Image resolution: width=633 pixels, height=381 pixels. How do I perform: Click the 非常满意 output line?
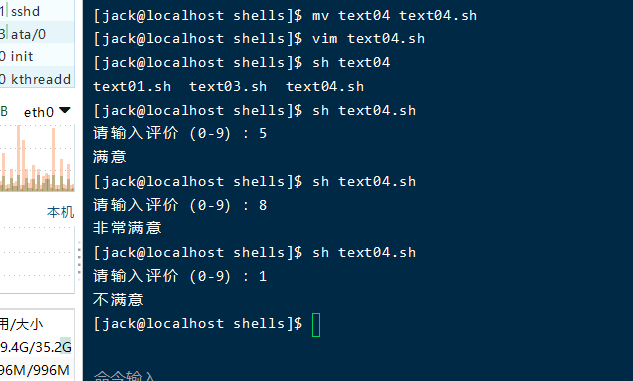point(127,228)
